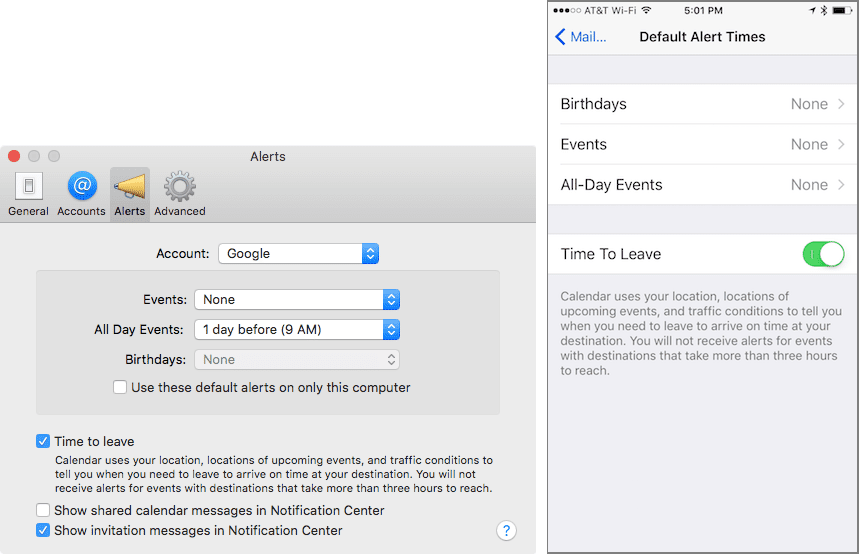Tap the battery indicator on iPhone
The height and width of the screenshot is (554, 859).
(842, 10)
